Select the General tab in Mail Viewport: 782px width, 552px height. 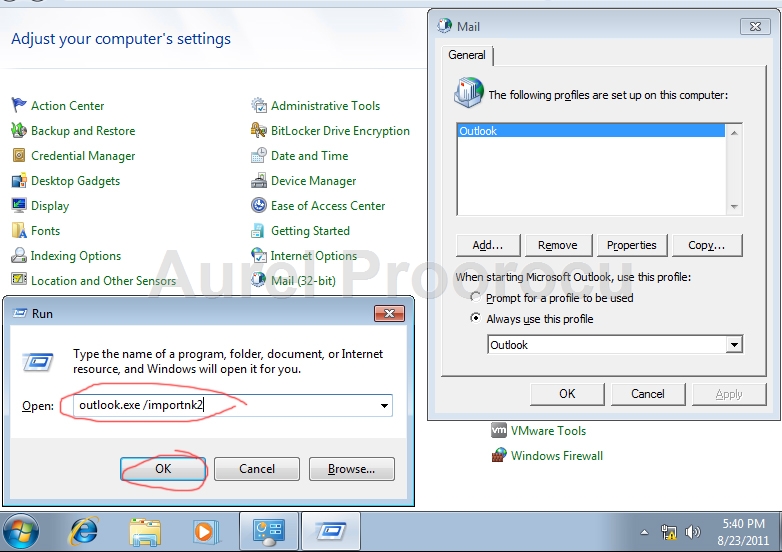[467, 55]
